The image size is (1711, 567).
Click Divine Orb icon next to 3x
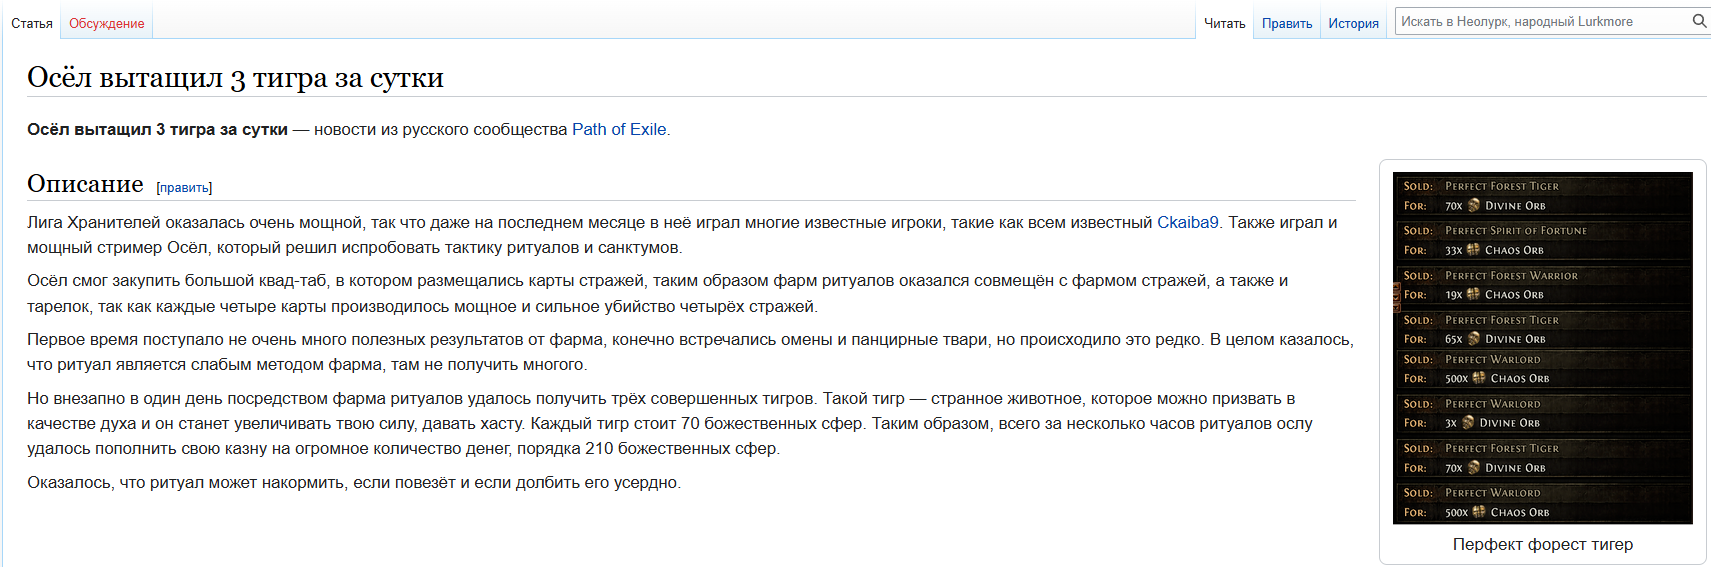click(x=1468, y=423)
